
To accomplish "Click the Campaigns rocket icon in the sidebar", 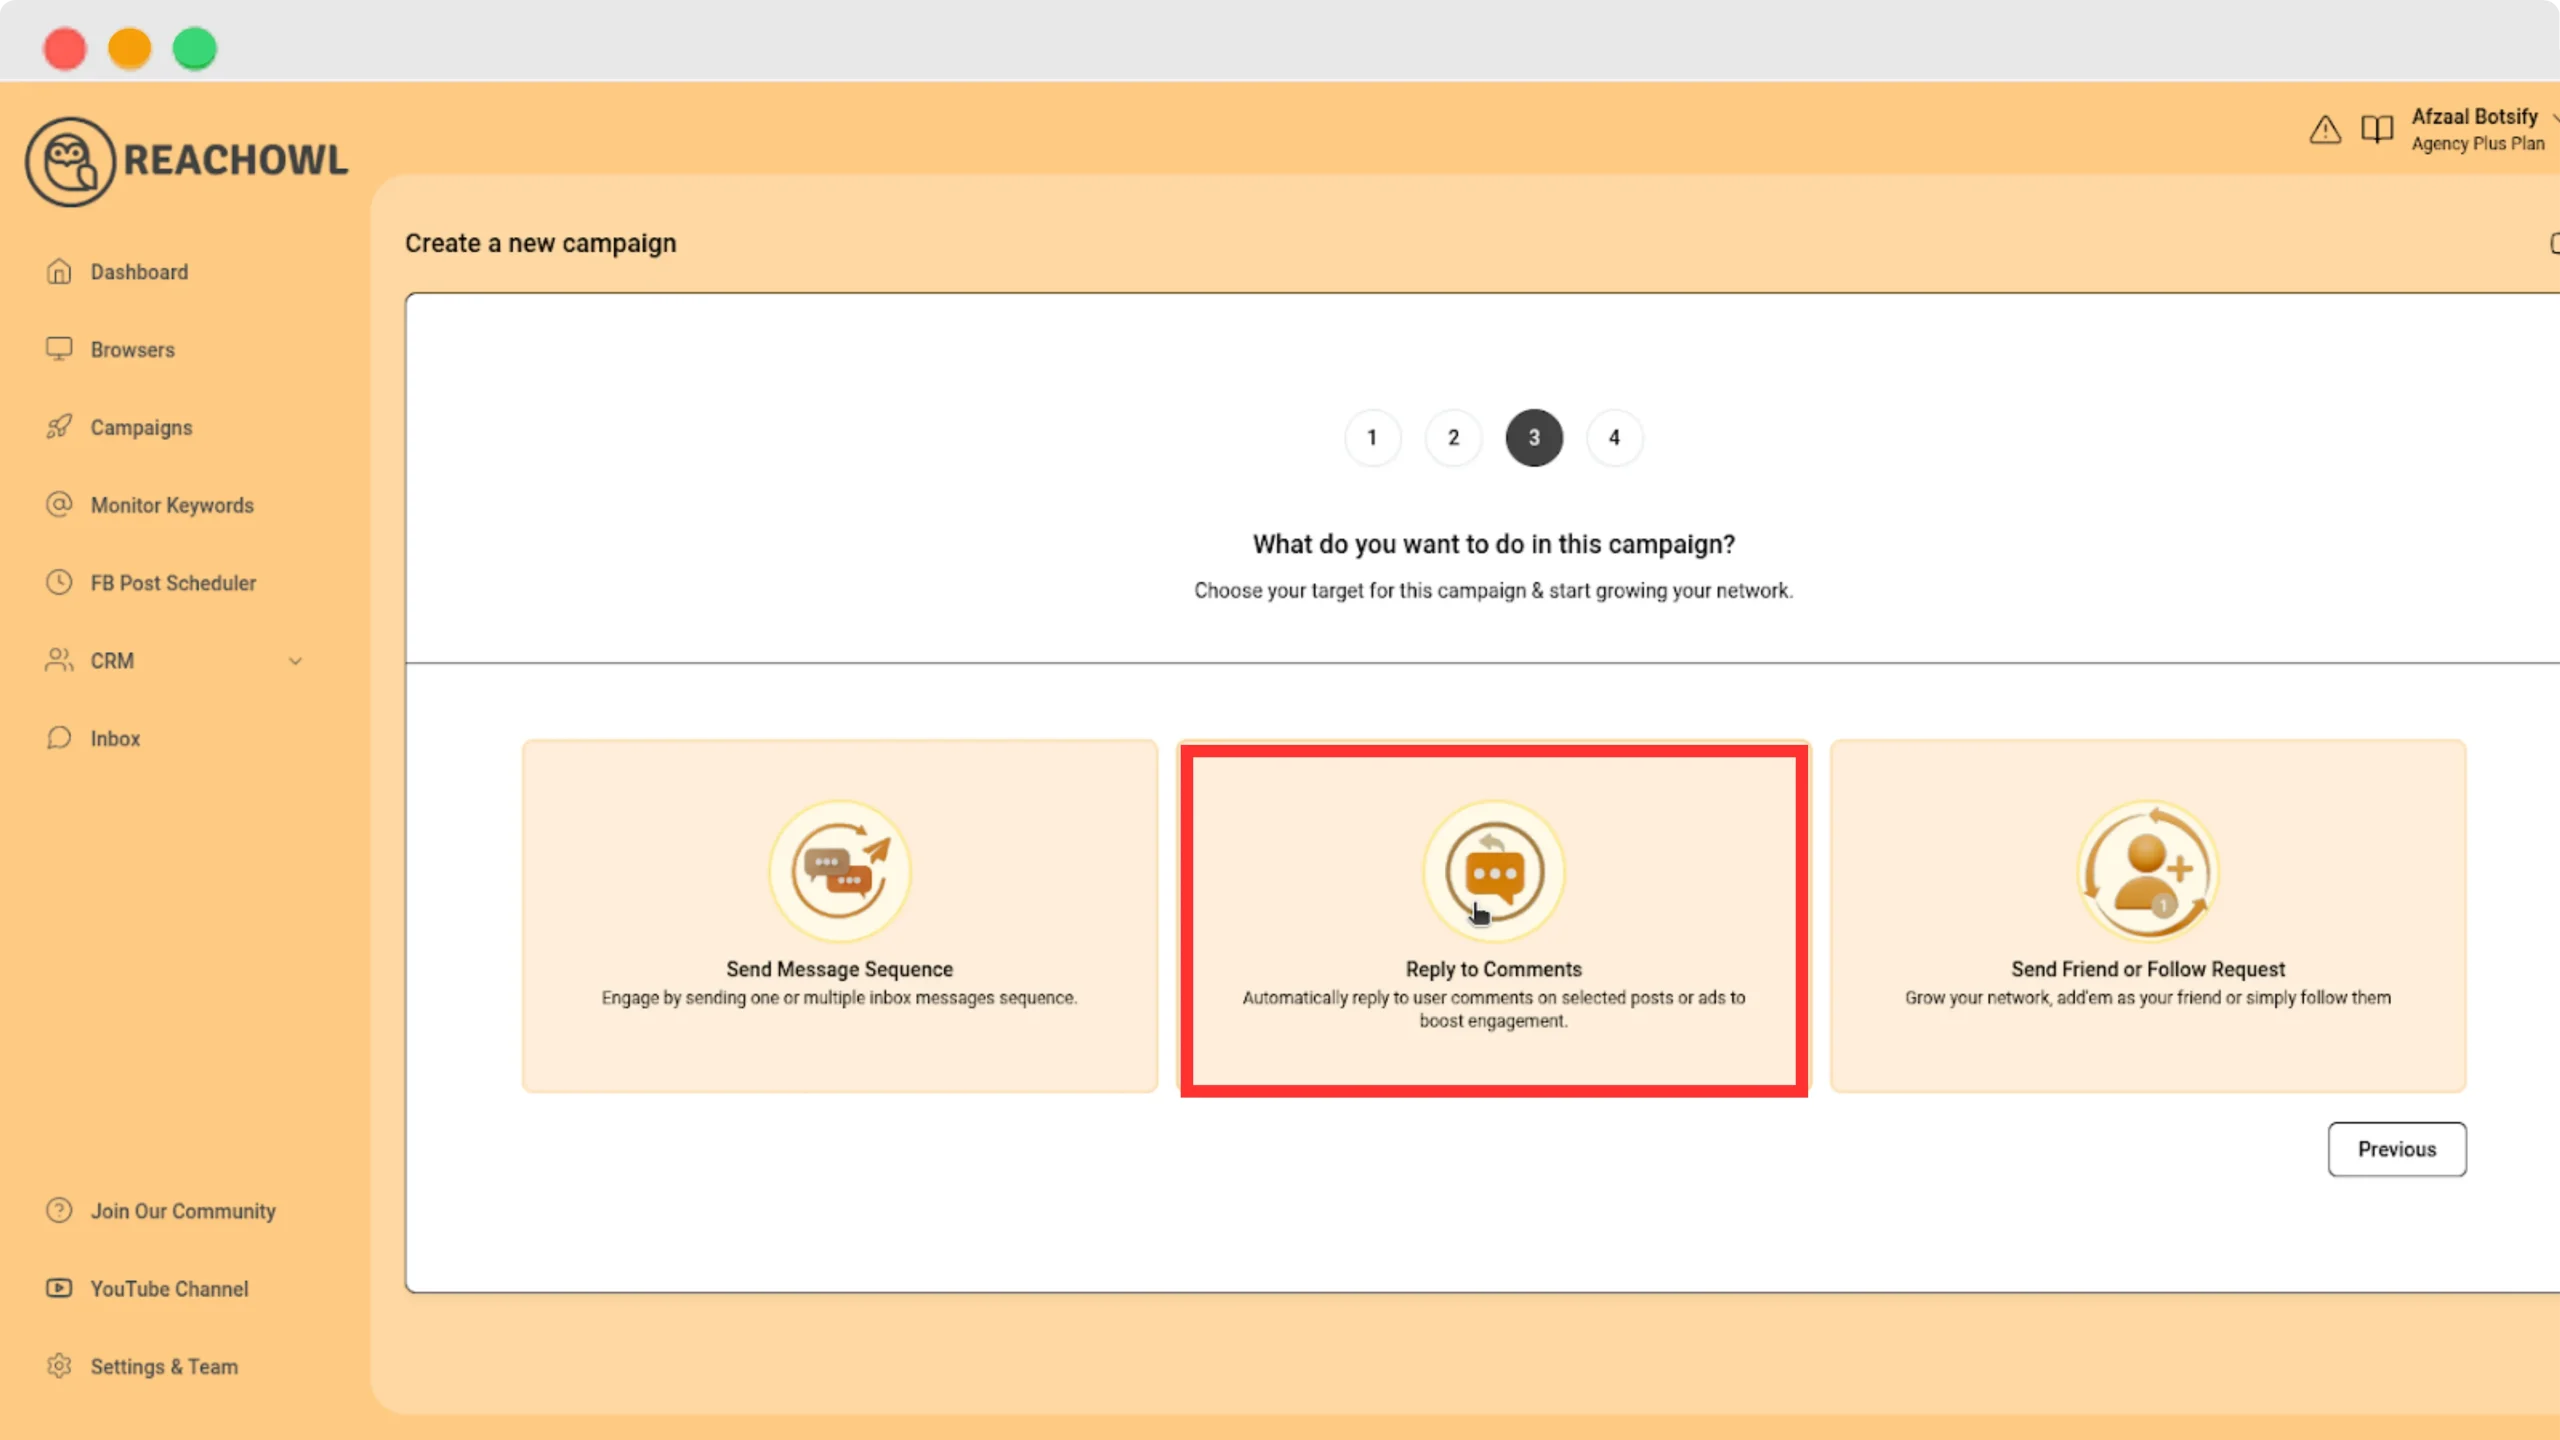I will [x=59, y=427].
